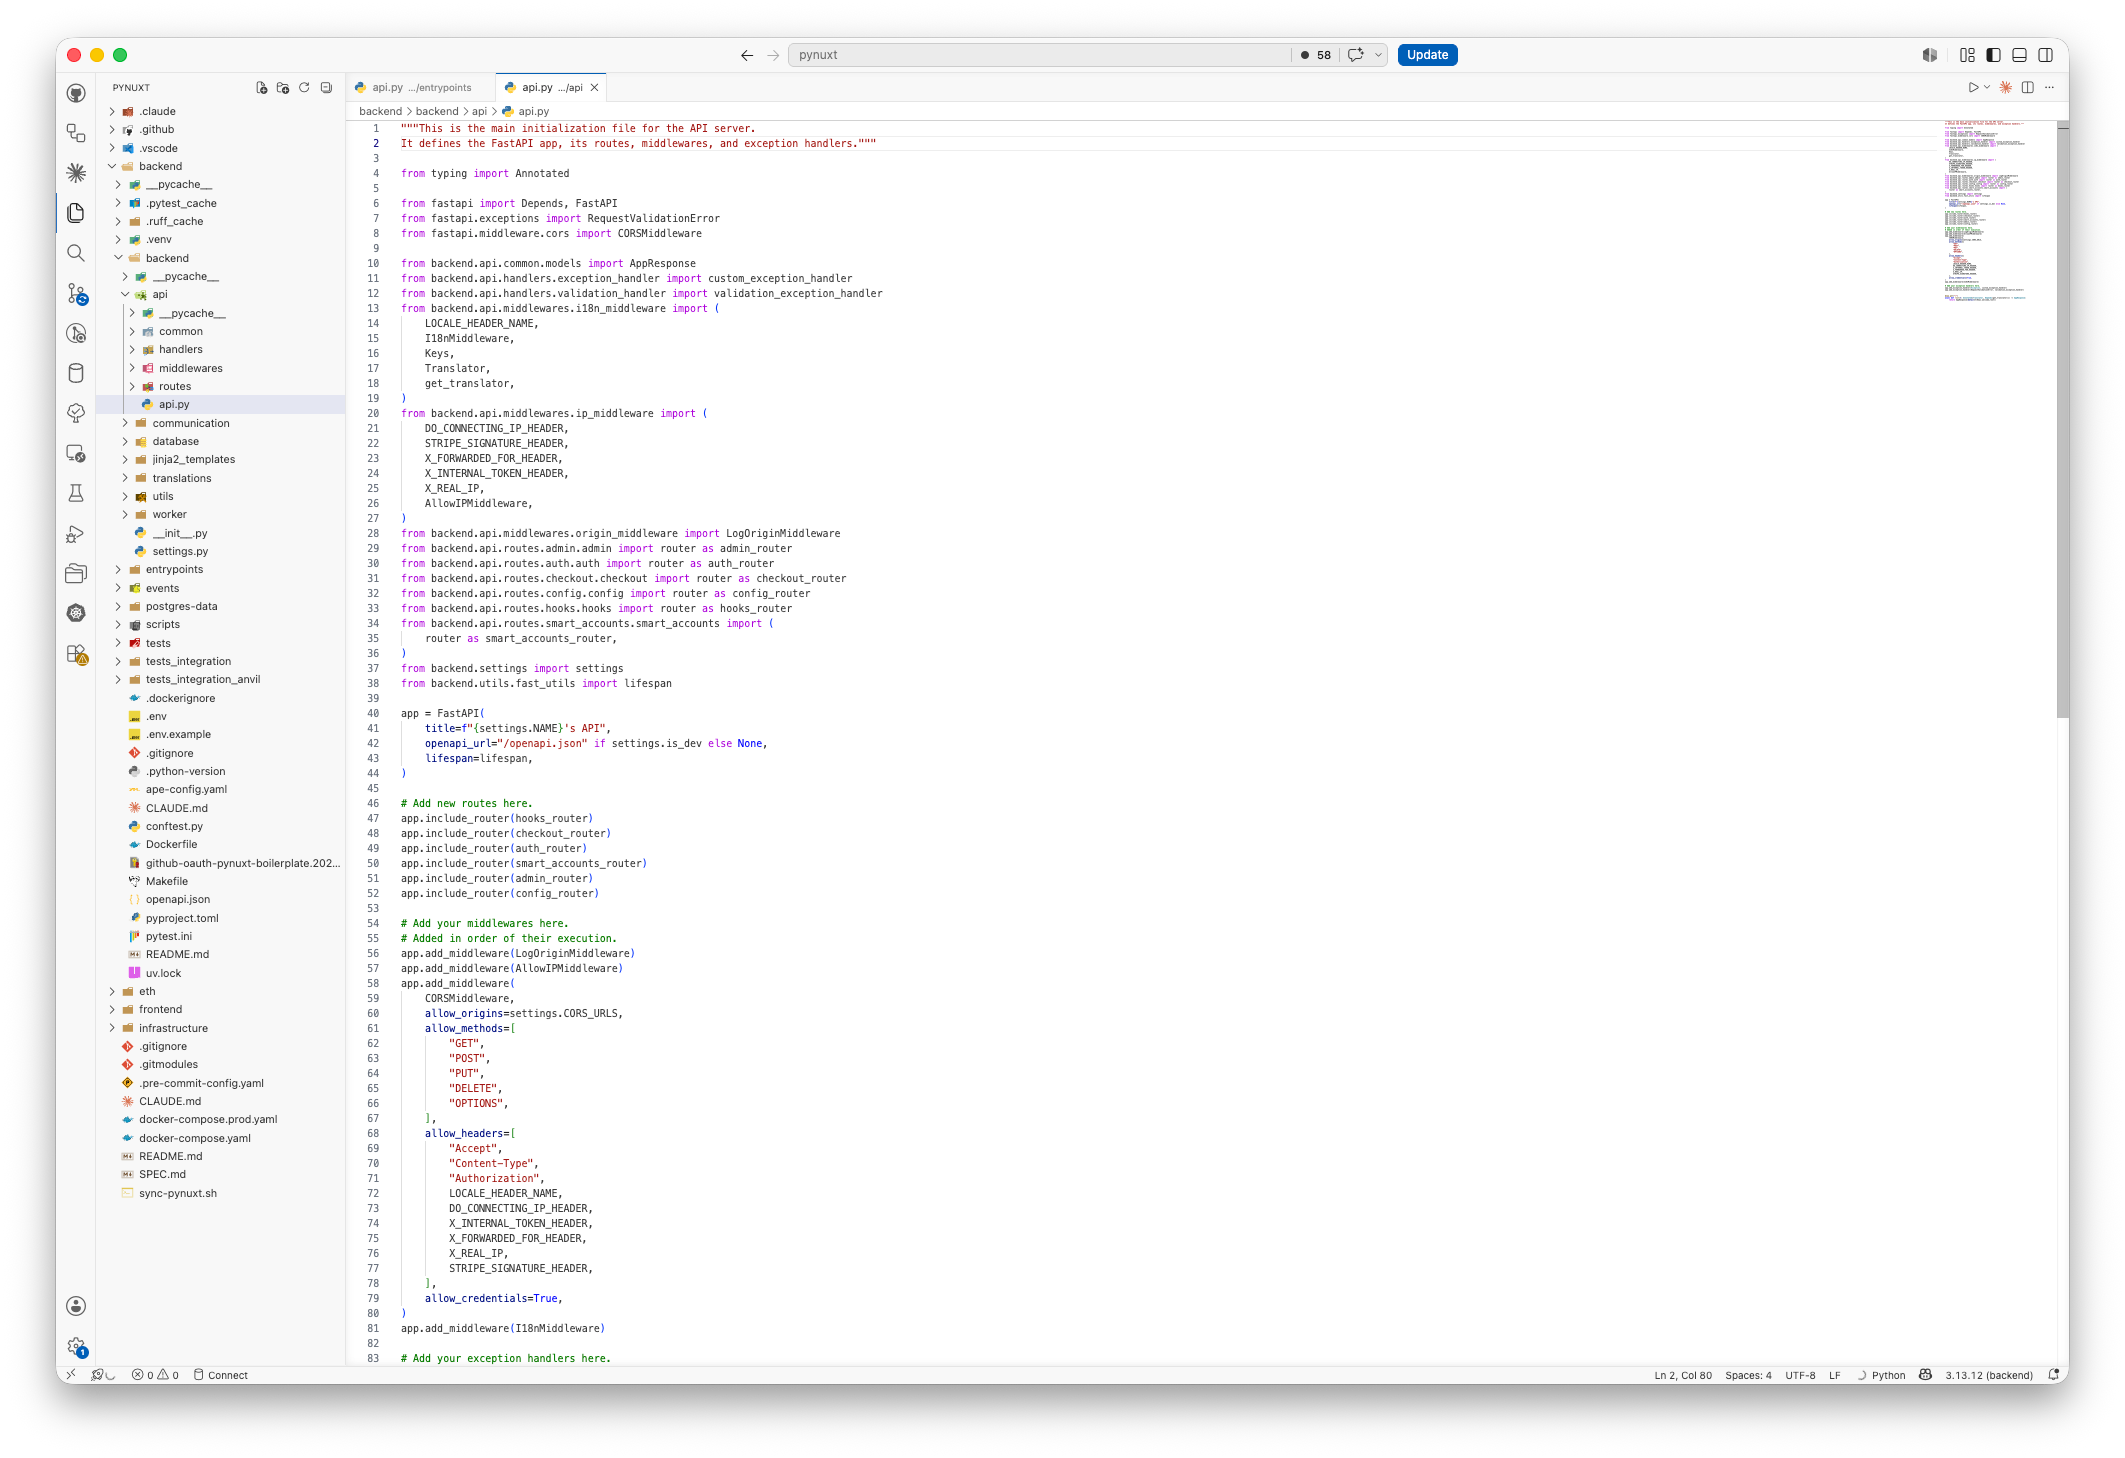Collapse all folders in explorer
Viewport: 2125px width, 1458px height.
point(326,88)
